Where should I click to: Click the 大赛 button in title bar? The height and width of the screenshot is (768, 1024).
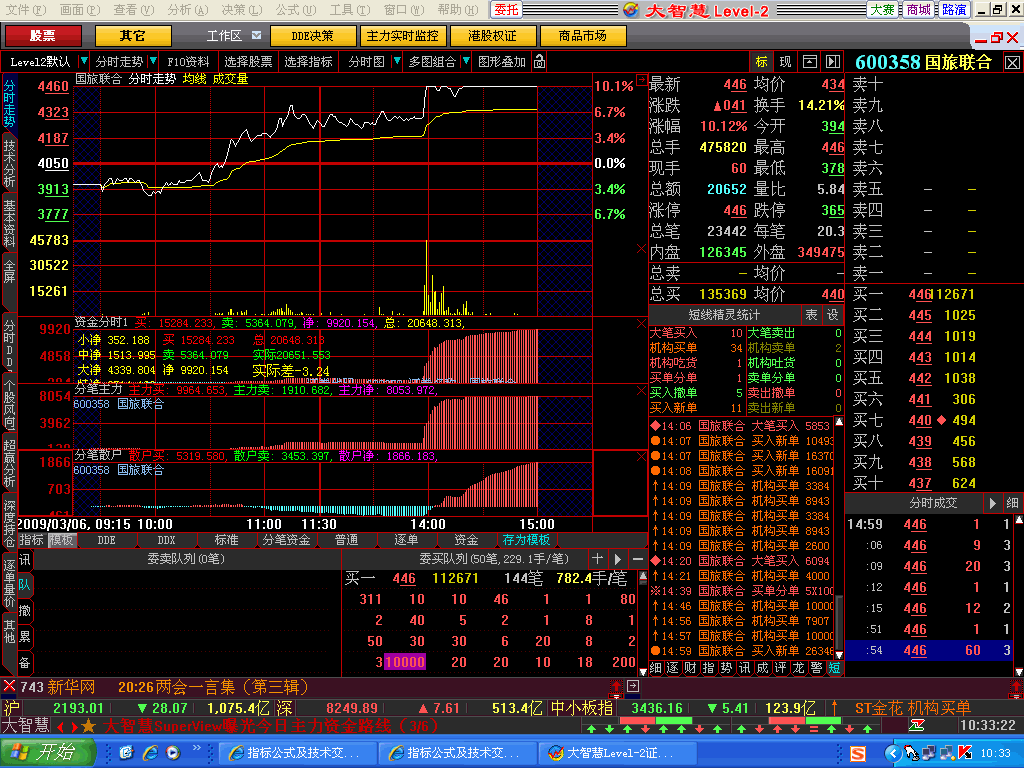click(x=883, y=10)
